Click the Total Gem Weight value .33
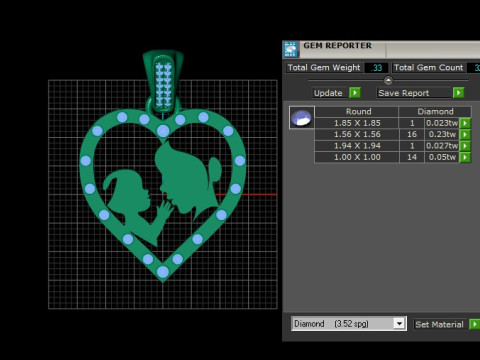The height and width of the screenshot is (360, 480). click(376, 68)
